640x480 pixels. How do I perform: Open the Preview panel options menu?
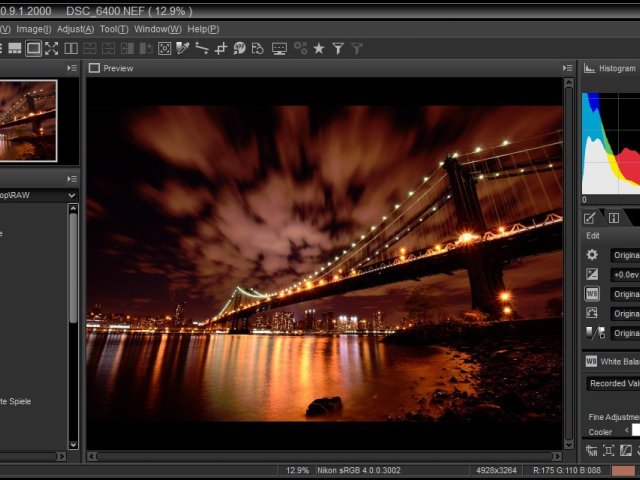point(567,68)
